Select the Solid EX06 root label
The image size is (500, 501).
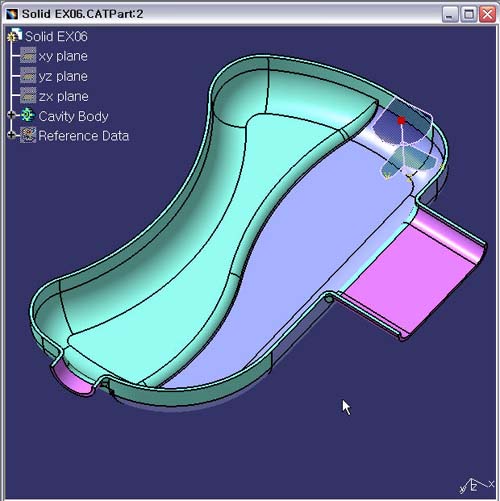coord(56,36)
